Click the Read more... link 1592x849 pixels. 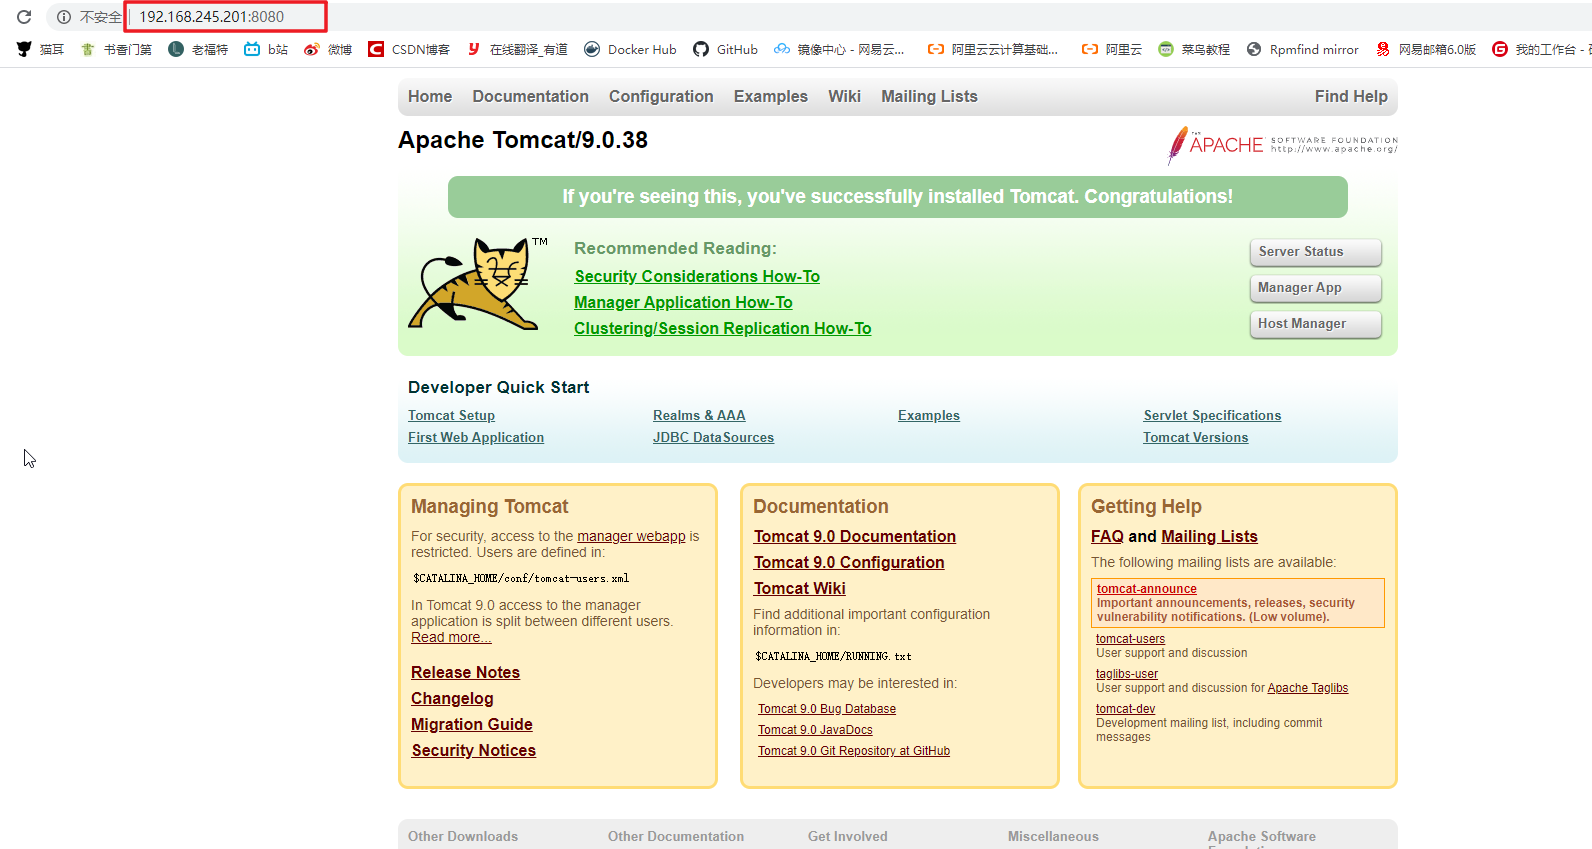pyautogui.click(x=451, y=637)
